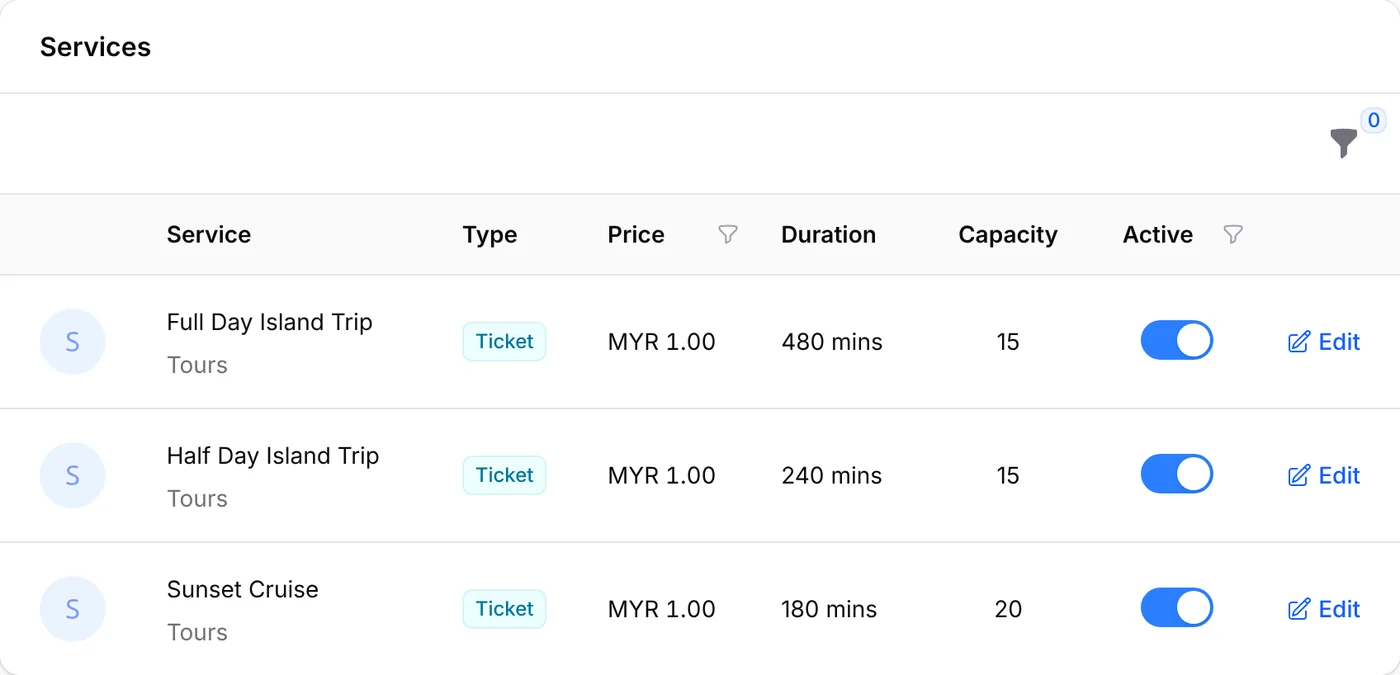1400x675 pixels.
Task: Click the avatar for Full Day Island Trip
Action: (72, 342)
